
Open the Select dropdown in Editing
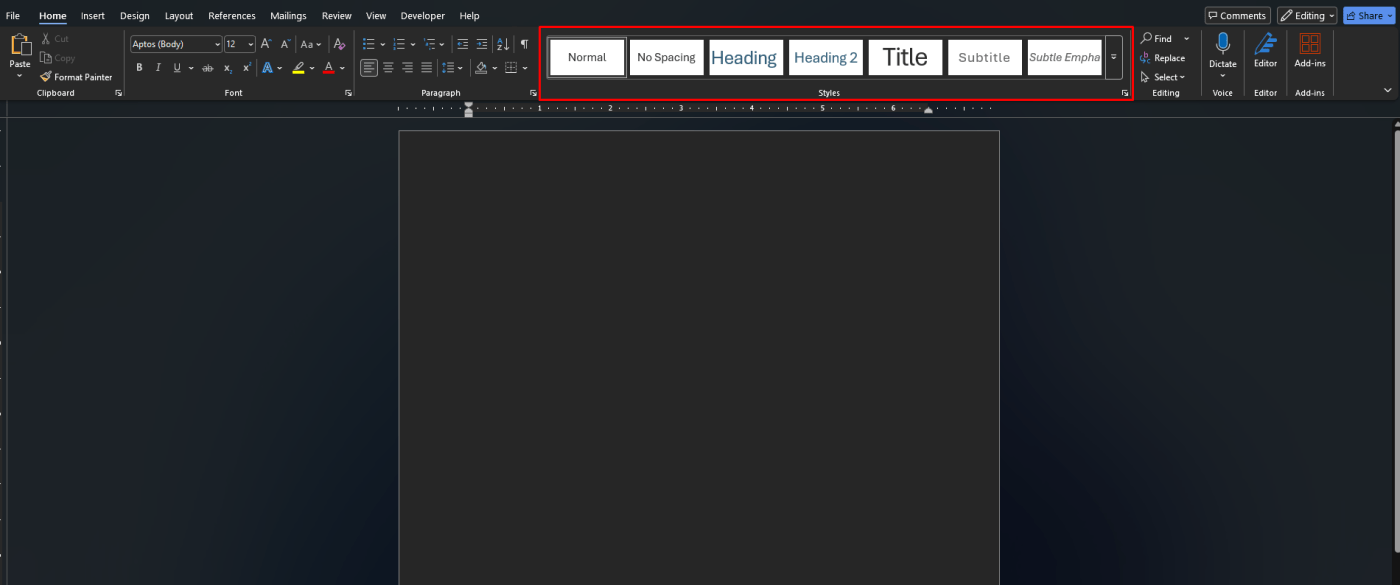(x=1162, y=77)
